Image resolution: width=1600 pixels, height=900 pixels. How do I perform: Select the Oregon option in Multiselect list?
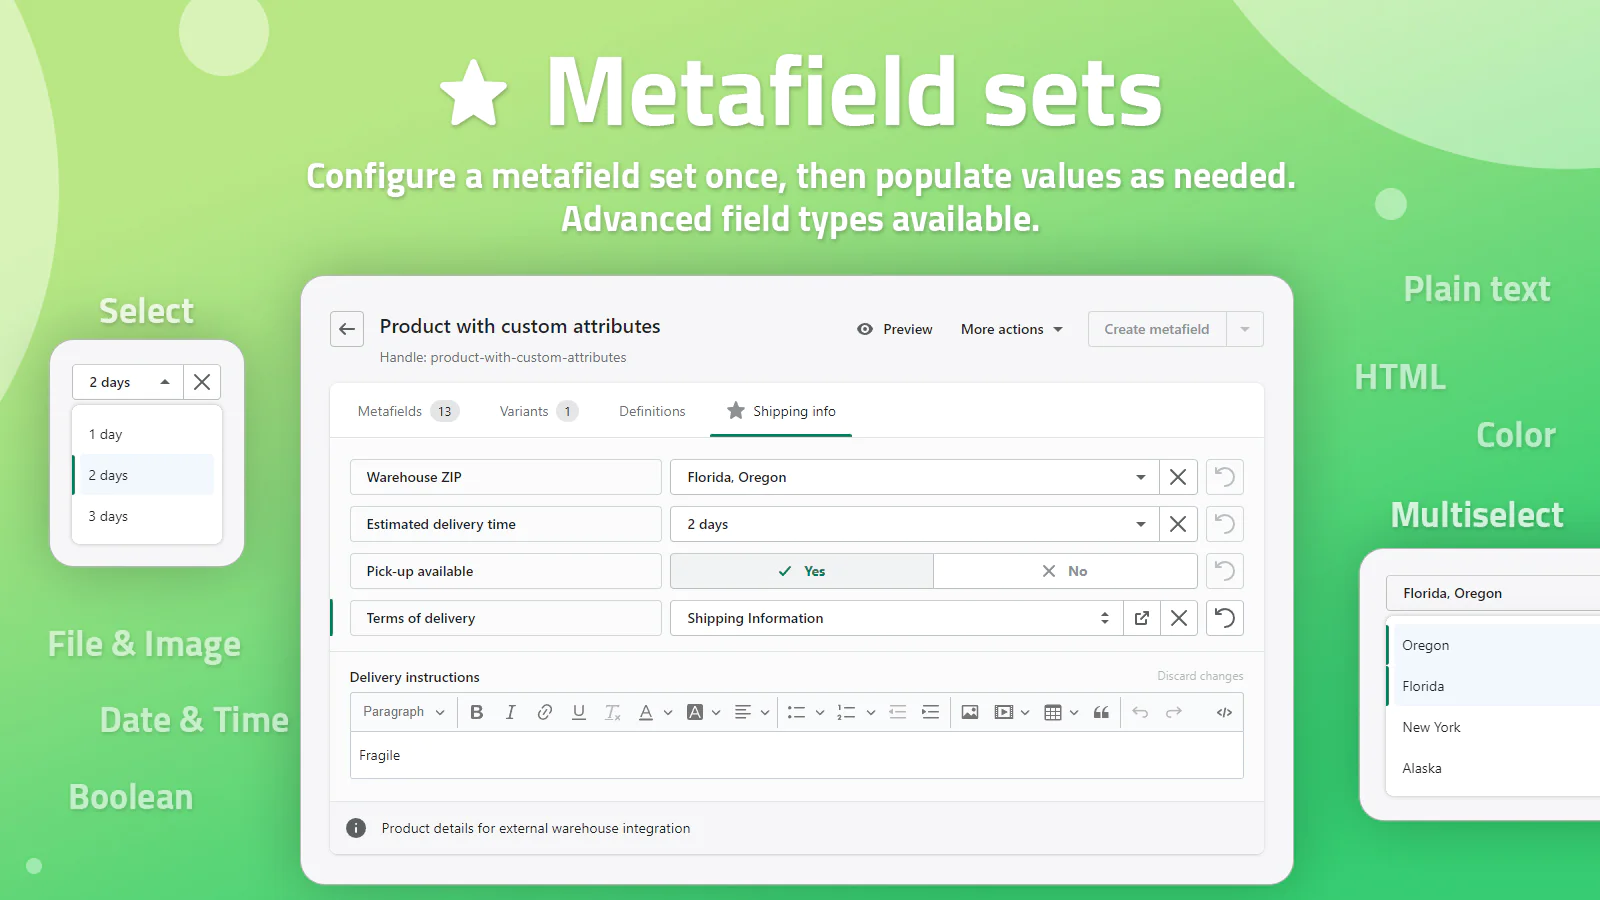pos(1426,645)
